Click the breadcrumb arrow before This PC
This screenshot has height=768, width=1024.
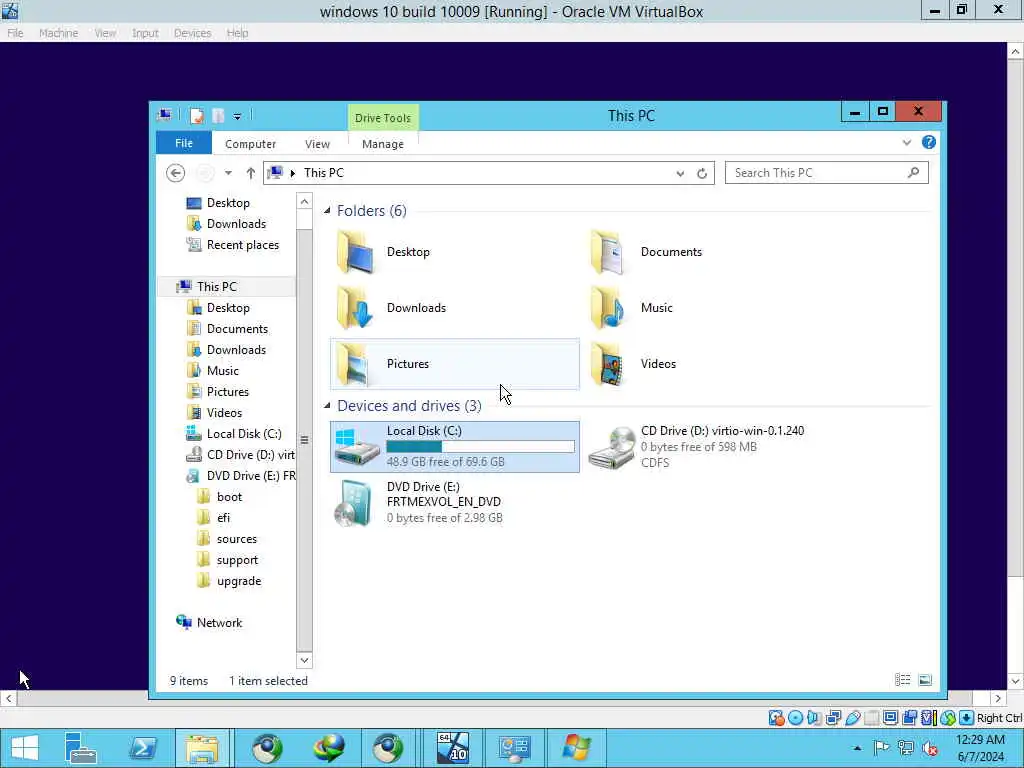pos(293,173)
